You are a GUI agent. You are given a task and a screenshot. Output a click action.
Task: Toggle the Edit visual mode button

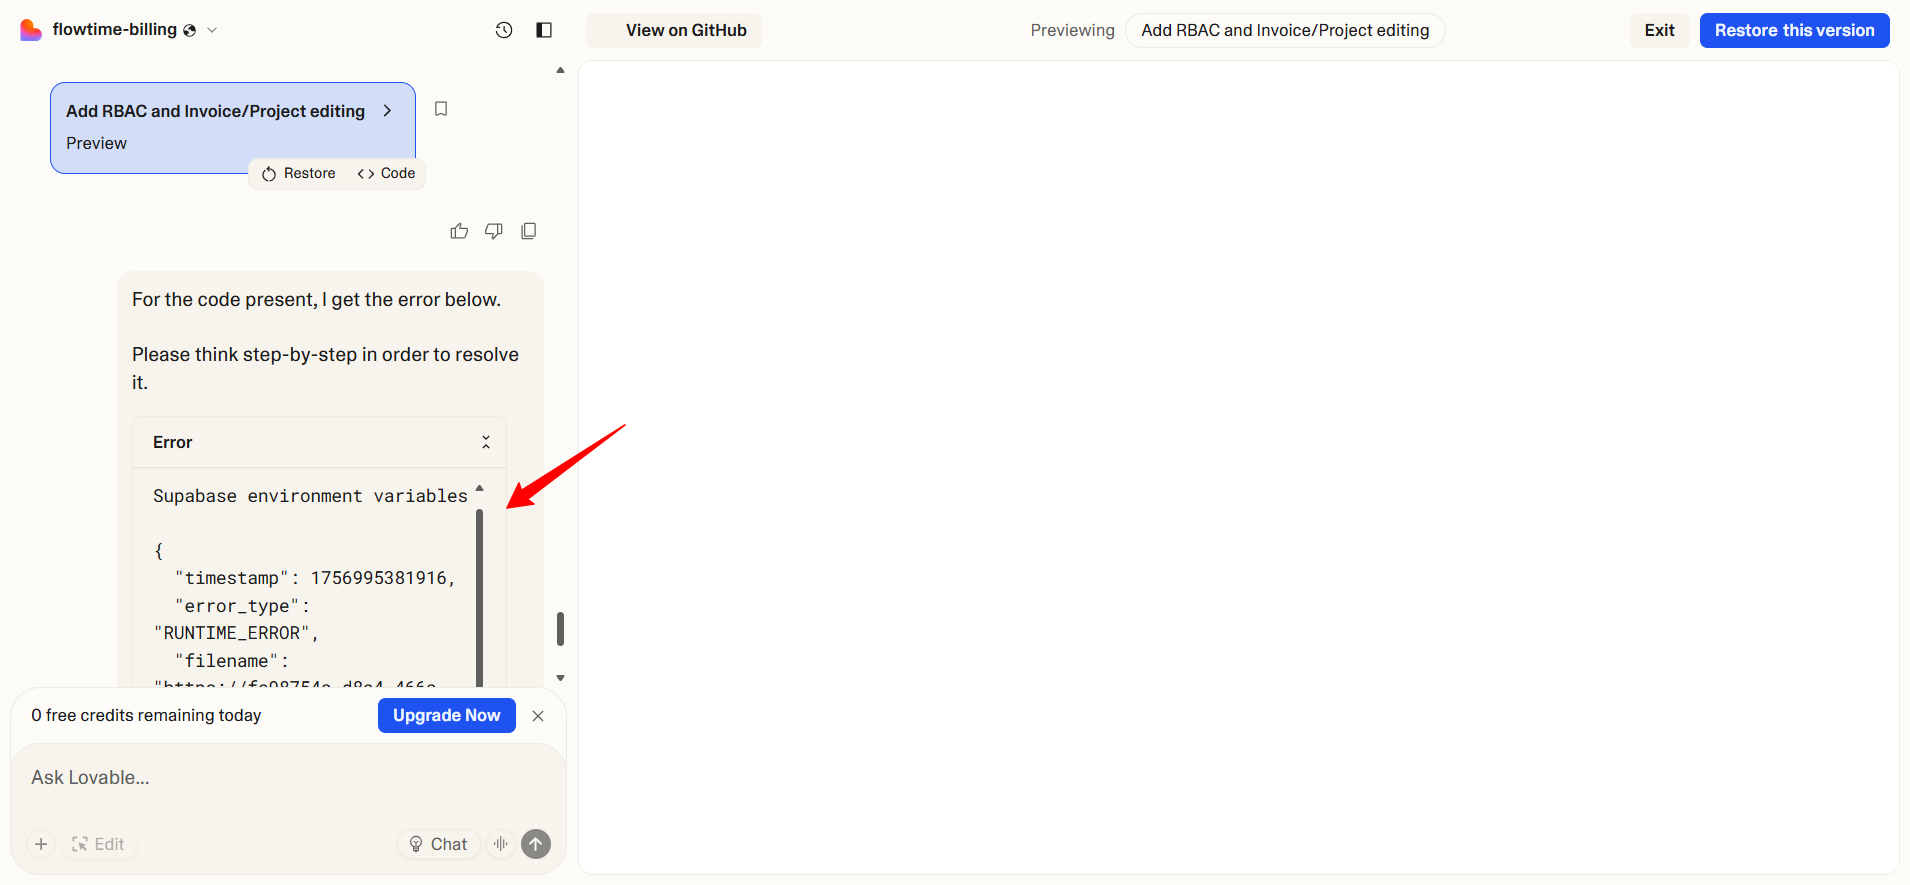coord(99,844)
